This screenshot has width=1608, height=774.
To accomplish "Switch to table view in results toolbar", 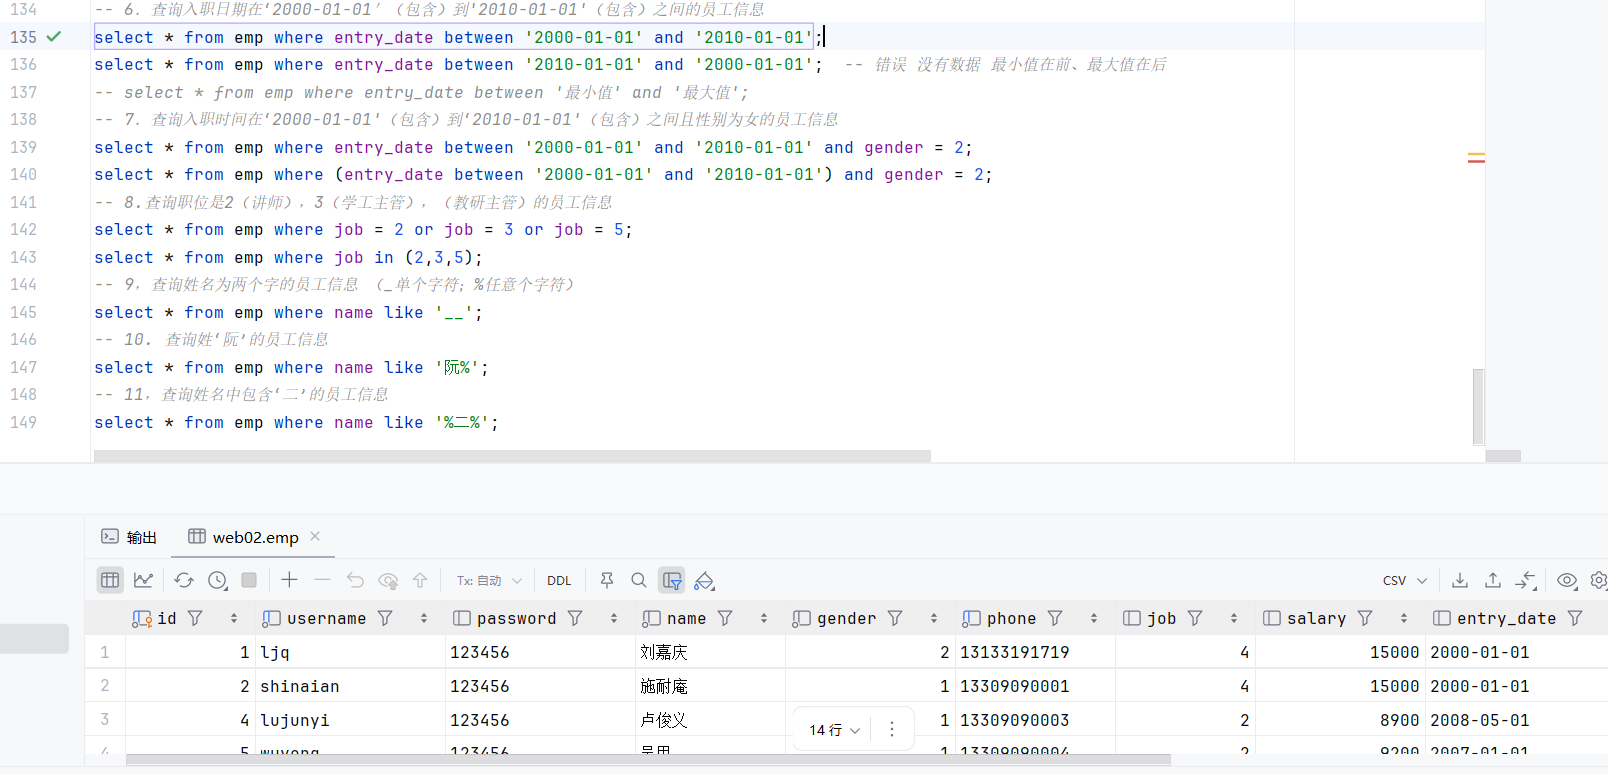I will tap(110, 580).
